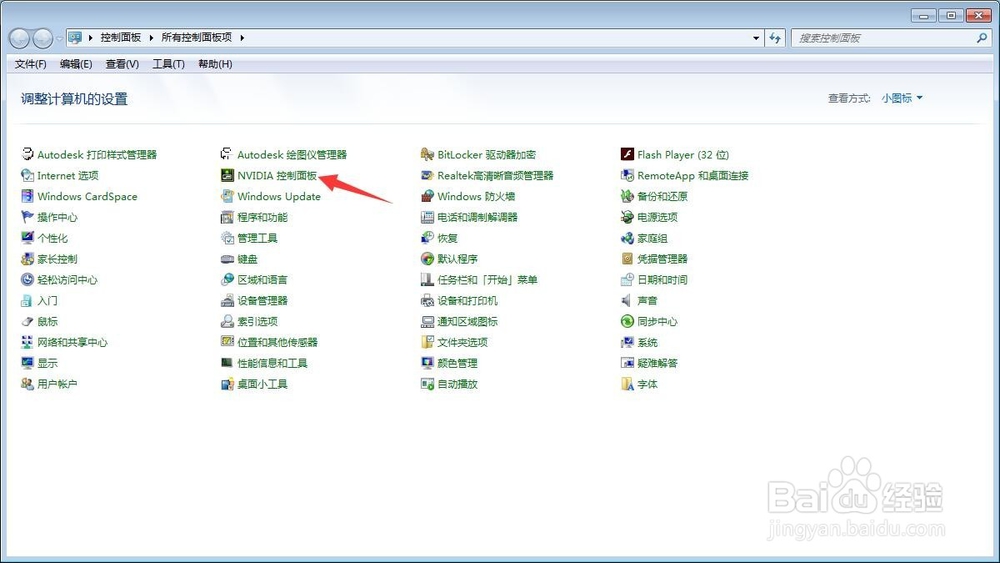
Task: Click the 管理工具 gear icon
Action: tap(227, 238)
